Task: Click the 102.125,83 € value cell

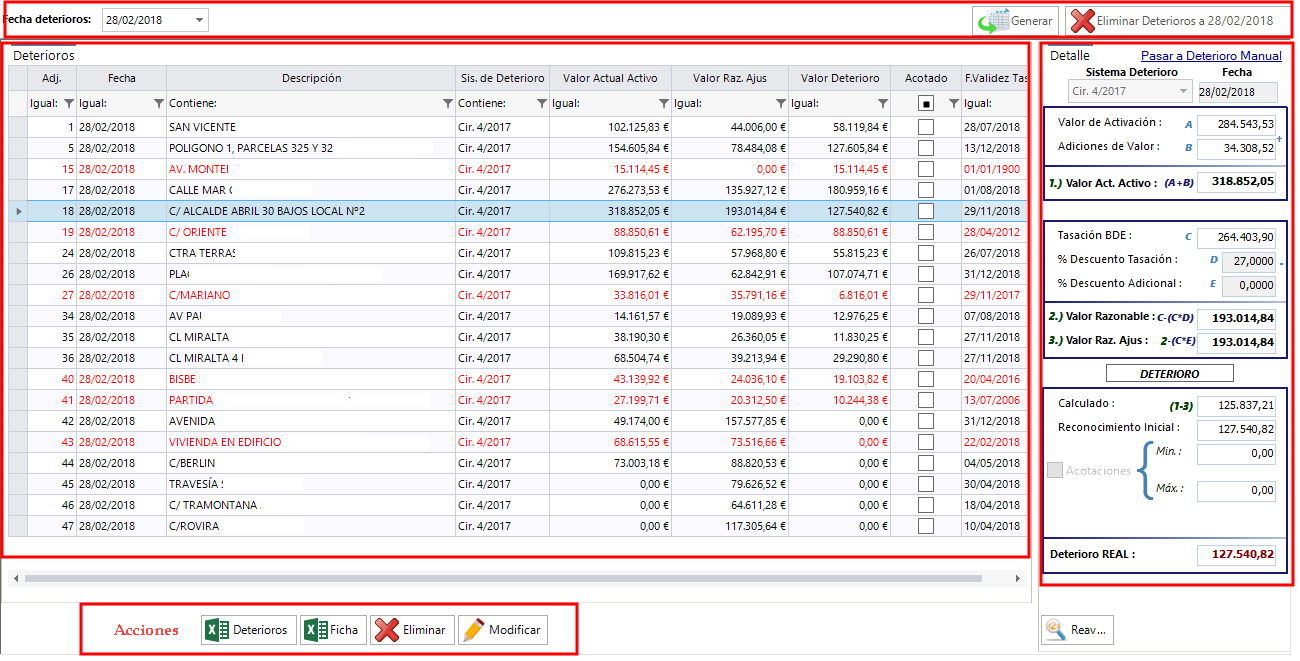Action: click(610, 127)
